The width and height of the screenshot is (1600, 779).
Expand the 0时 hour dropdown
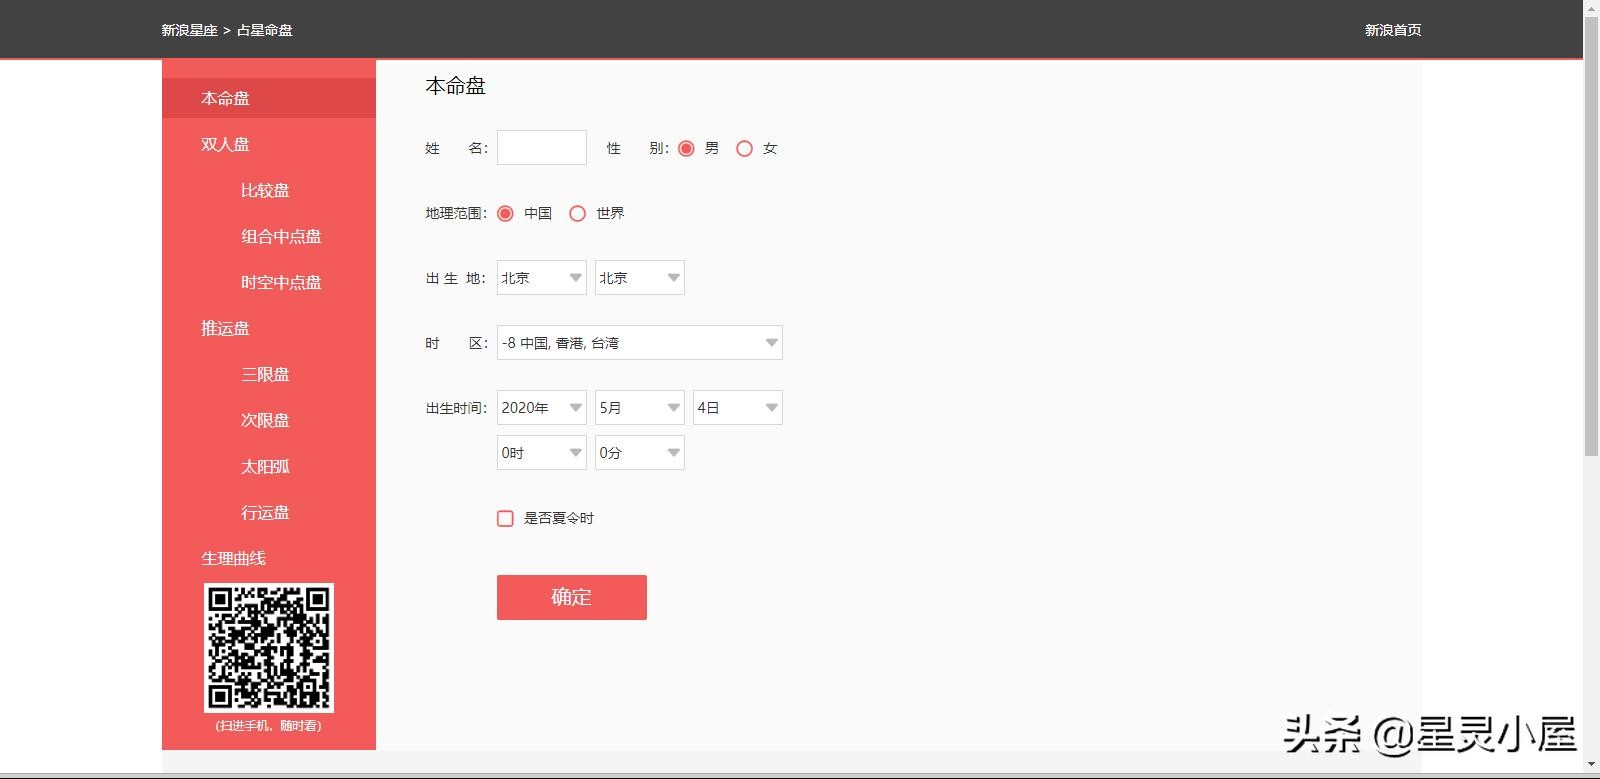pos(541,453)
